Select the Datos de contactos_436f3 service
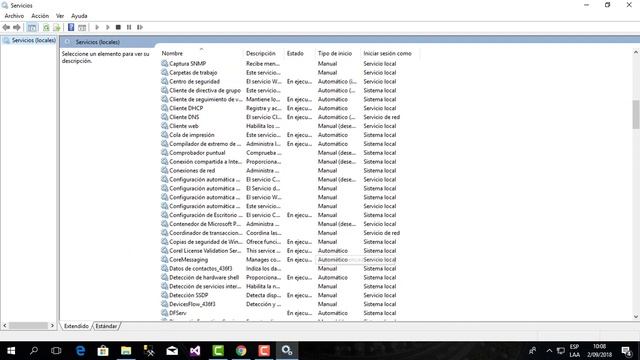 point(200,269)
